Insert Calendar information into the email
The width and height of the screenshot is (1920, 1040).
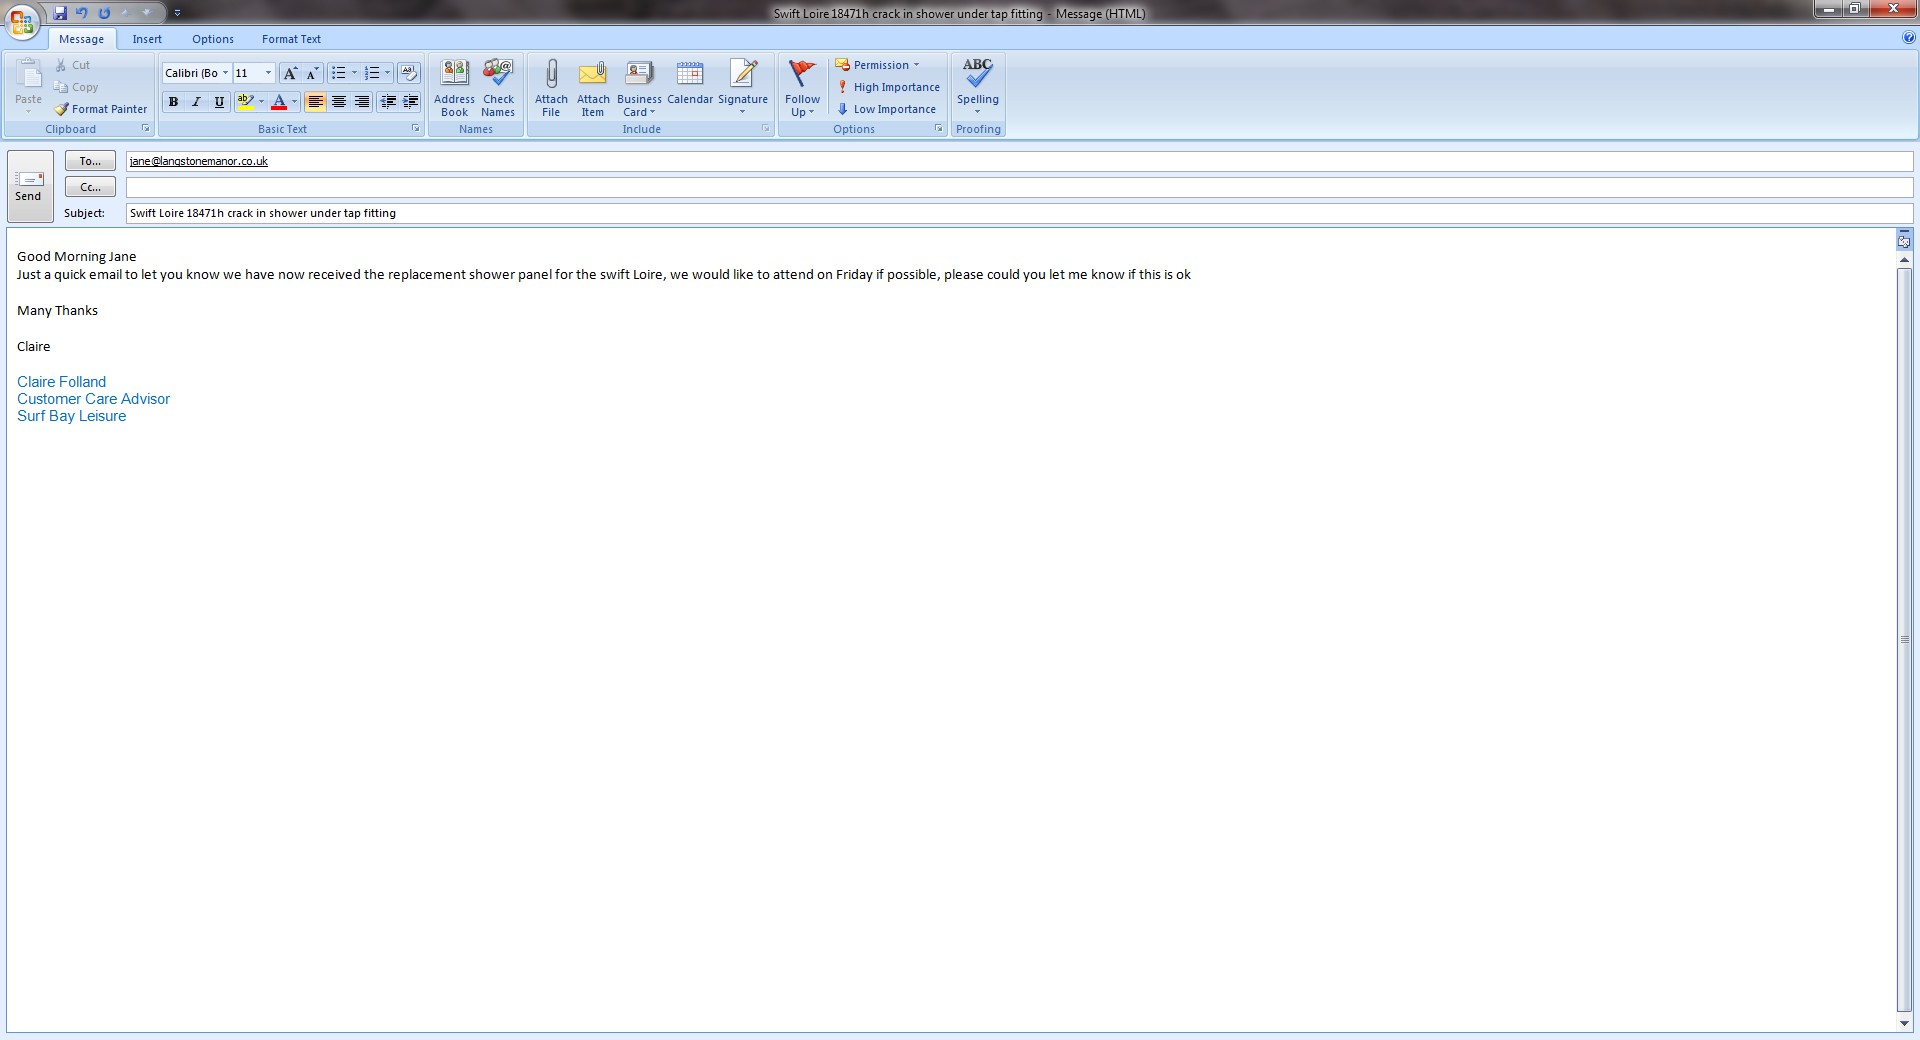690,83
